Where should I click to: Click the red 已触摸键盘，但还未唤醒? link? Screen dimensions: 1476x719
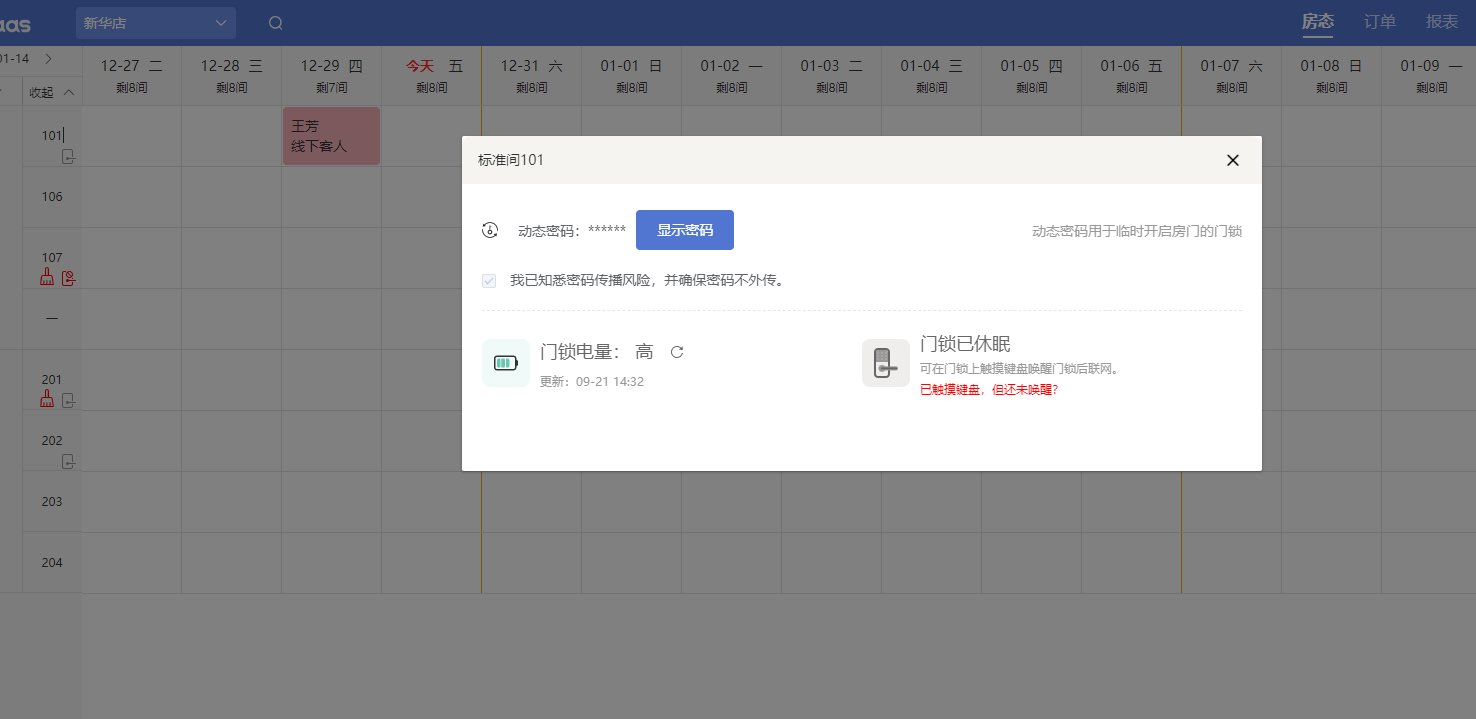pyautogui.click(x=988, y=390)
